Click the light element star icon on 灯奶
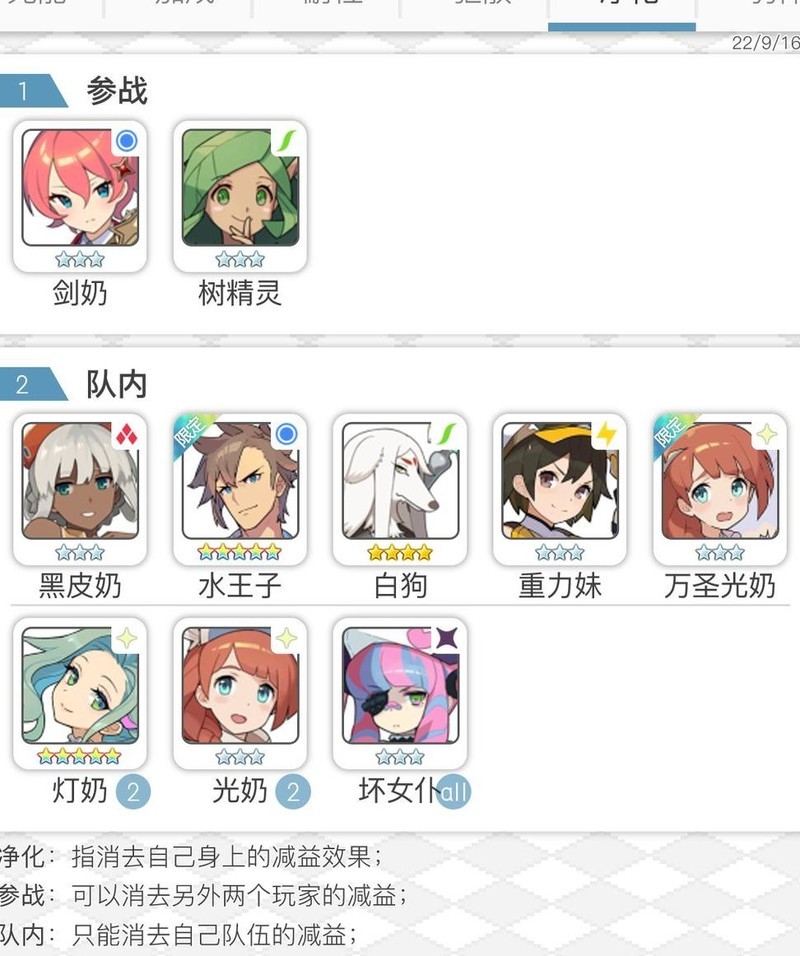 [x=126, y=638]
